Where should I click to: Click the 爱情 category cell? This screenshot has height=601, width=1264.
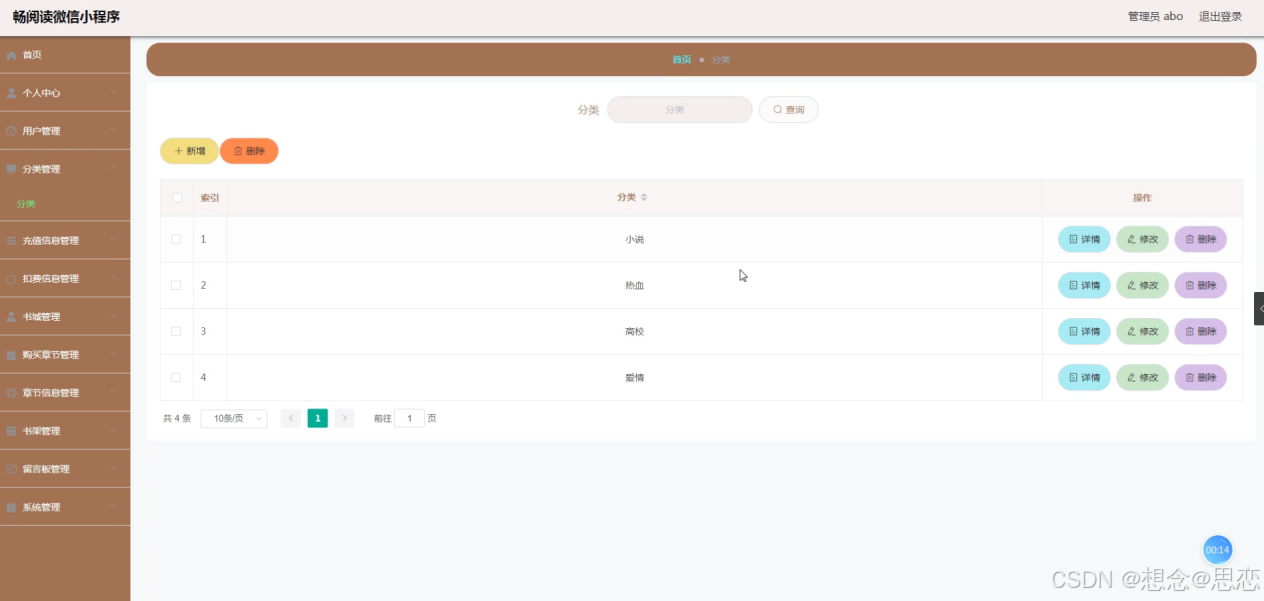[x=634, y=377]
